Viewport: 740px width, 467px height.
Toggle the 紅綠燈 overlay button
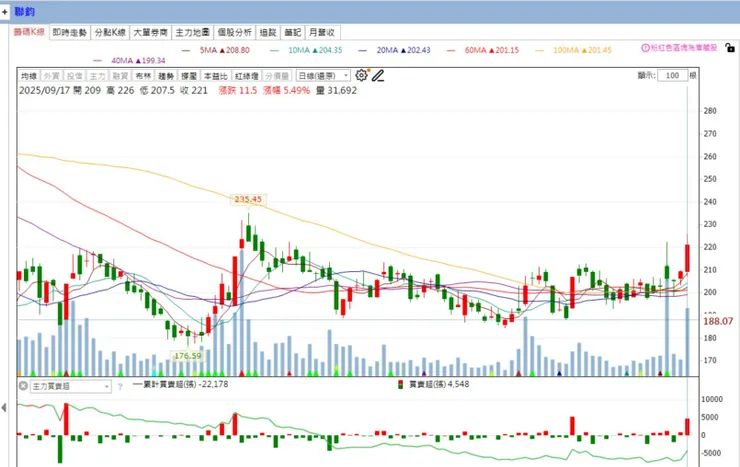tap(247, 76)
